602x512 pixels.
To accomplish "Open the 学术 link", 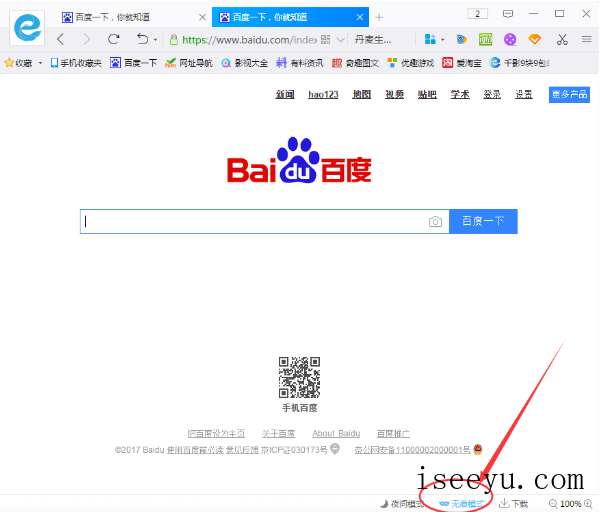I will pyautogui.click(x=460, y=94).
